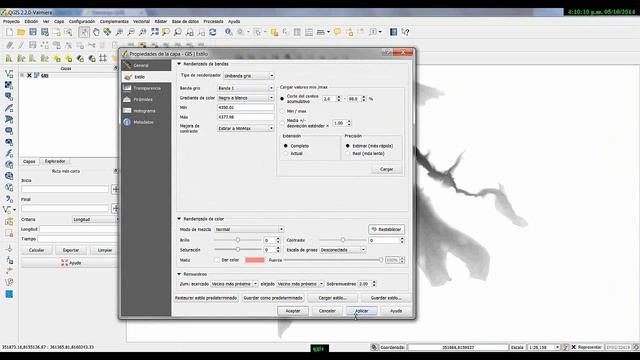Click the Calcular button in route panel
Image resolution: width=640 pixels, height=360 pixels.
37,250
